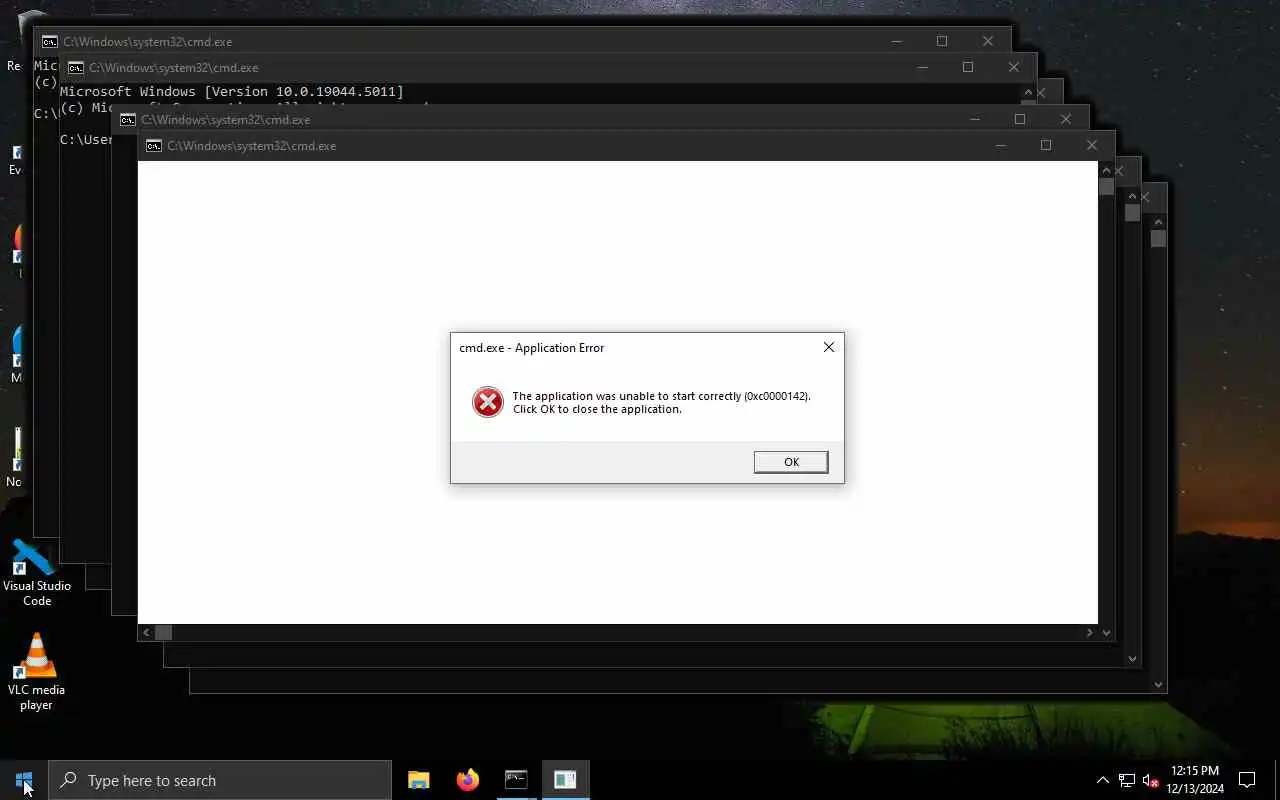Screen dimensions: 1280x800
Task: Open Firefox from the taskbar
Action: pos(467,780)
